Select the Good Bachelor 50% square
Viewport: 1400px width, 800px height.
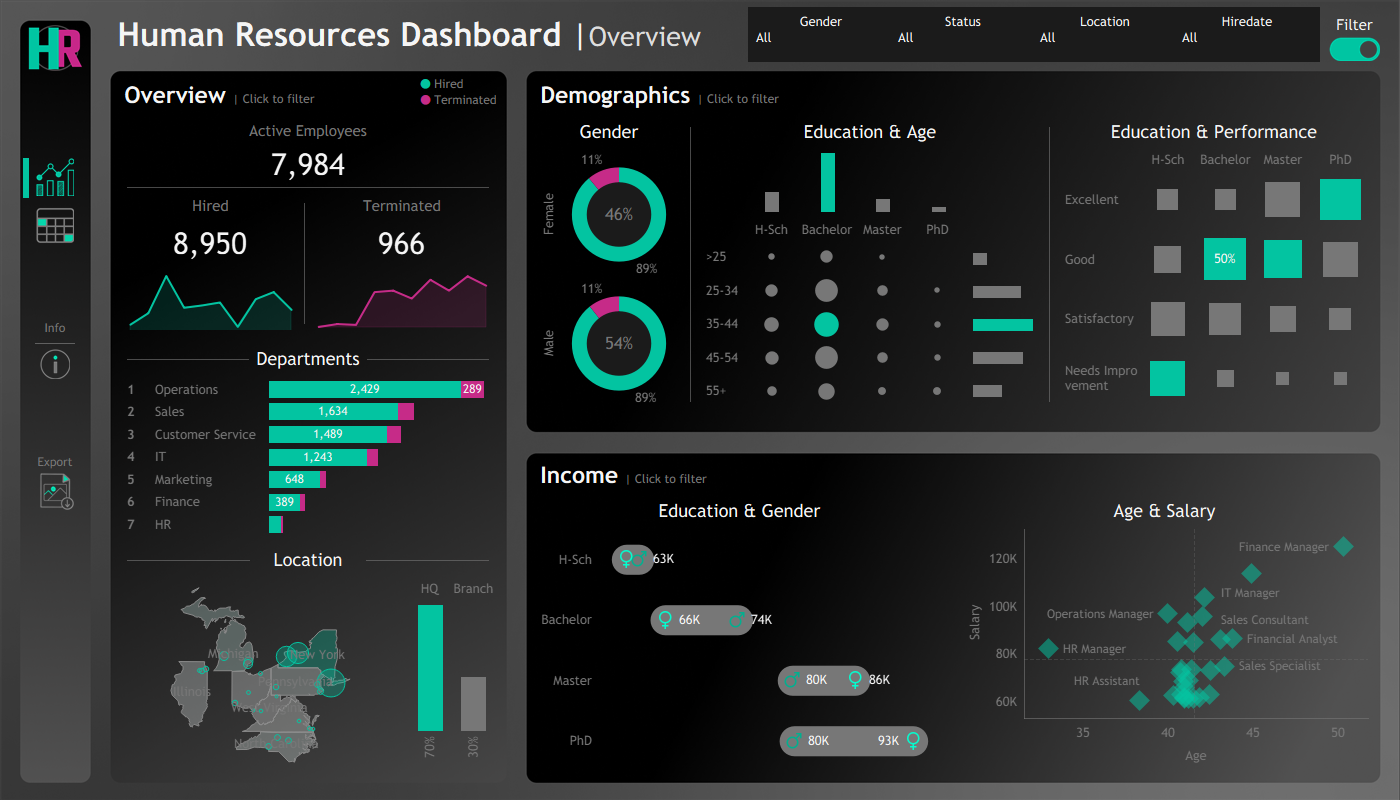coord(1224,259)
